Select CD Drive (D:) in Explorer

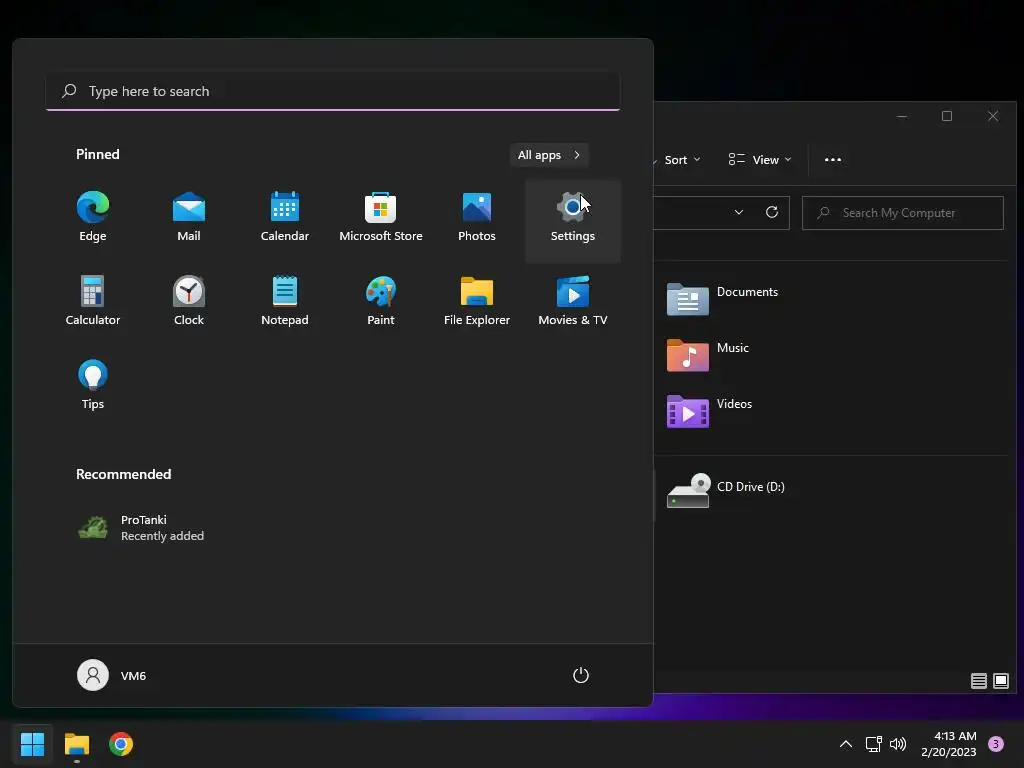point(726,490)
